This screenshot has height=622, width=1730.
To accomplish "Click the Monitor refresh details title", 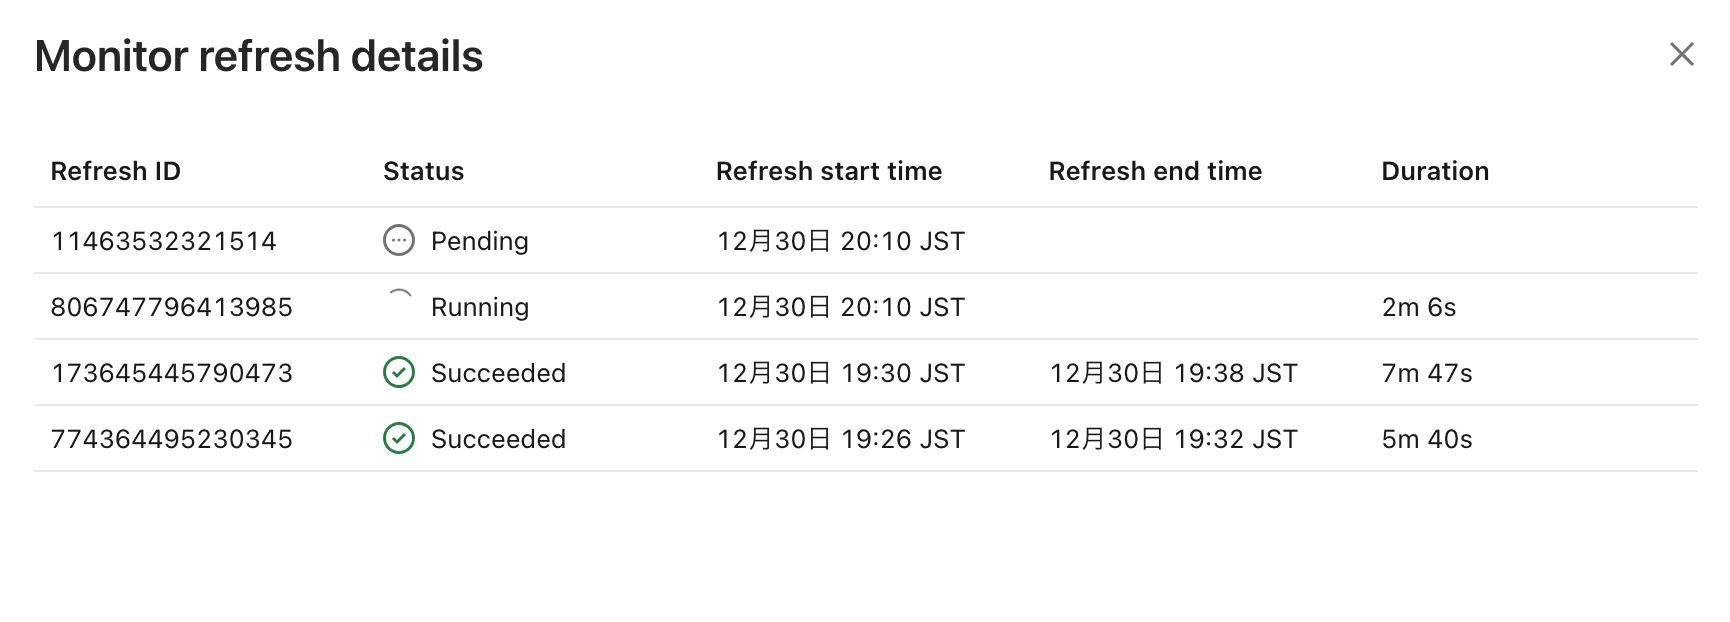I will pyautogui.click(x=259, y=56).
